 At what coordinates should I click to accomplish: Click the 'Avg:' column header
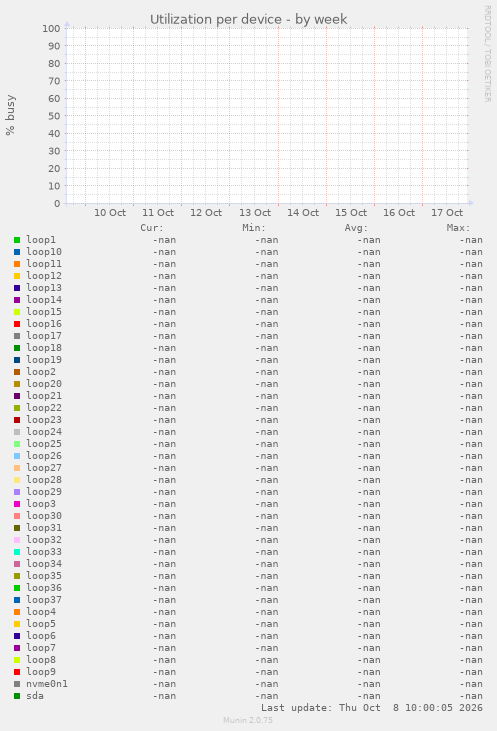357,228
